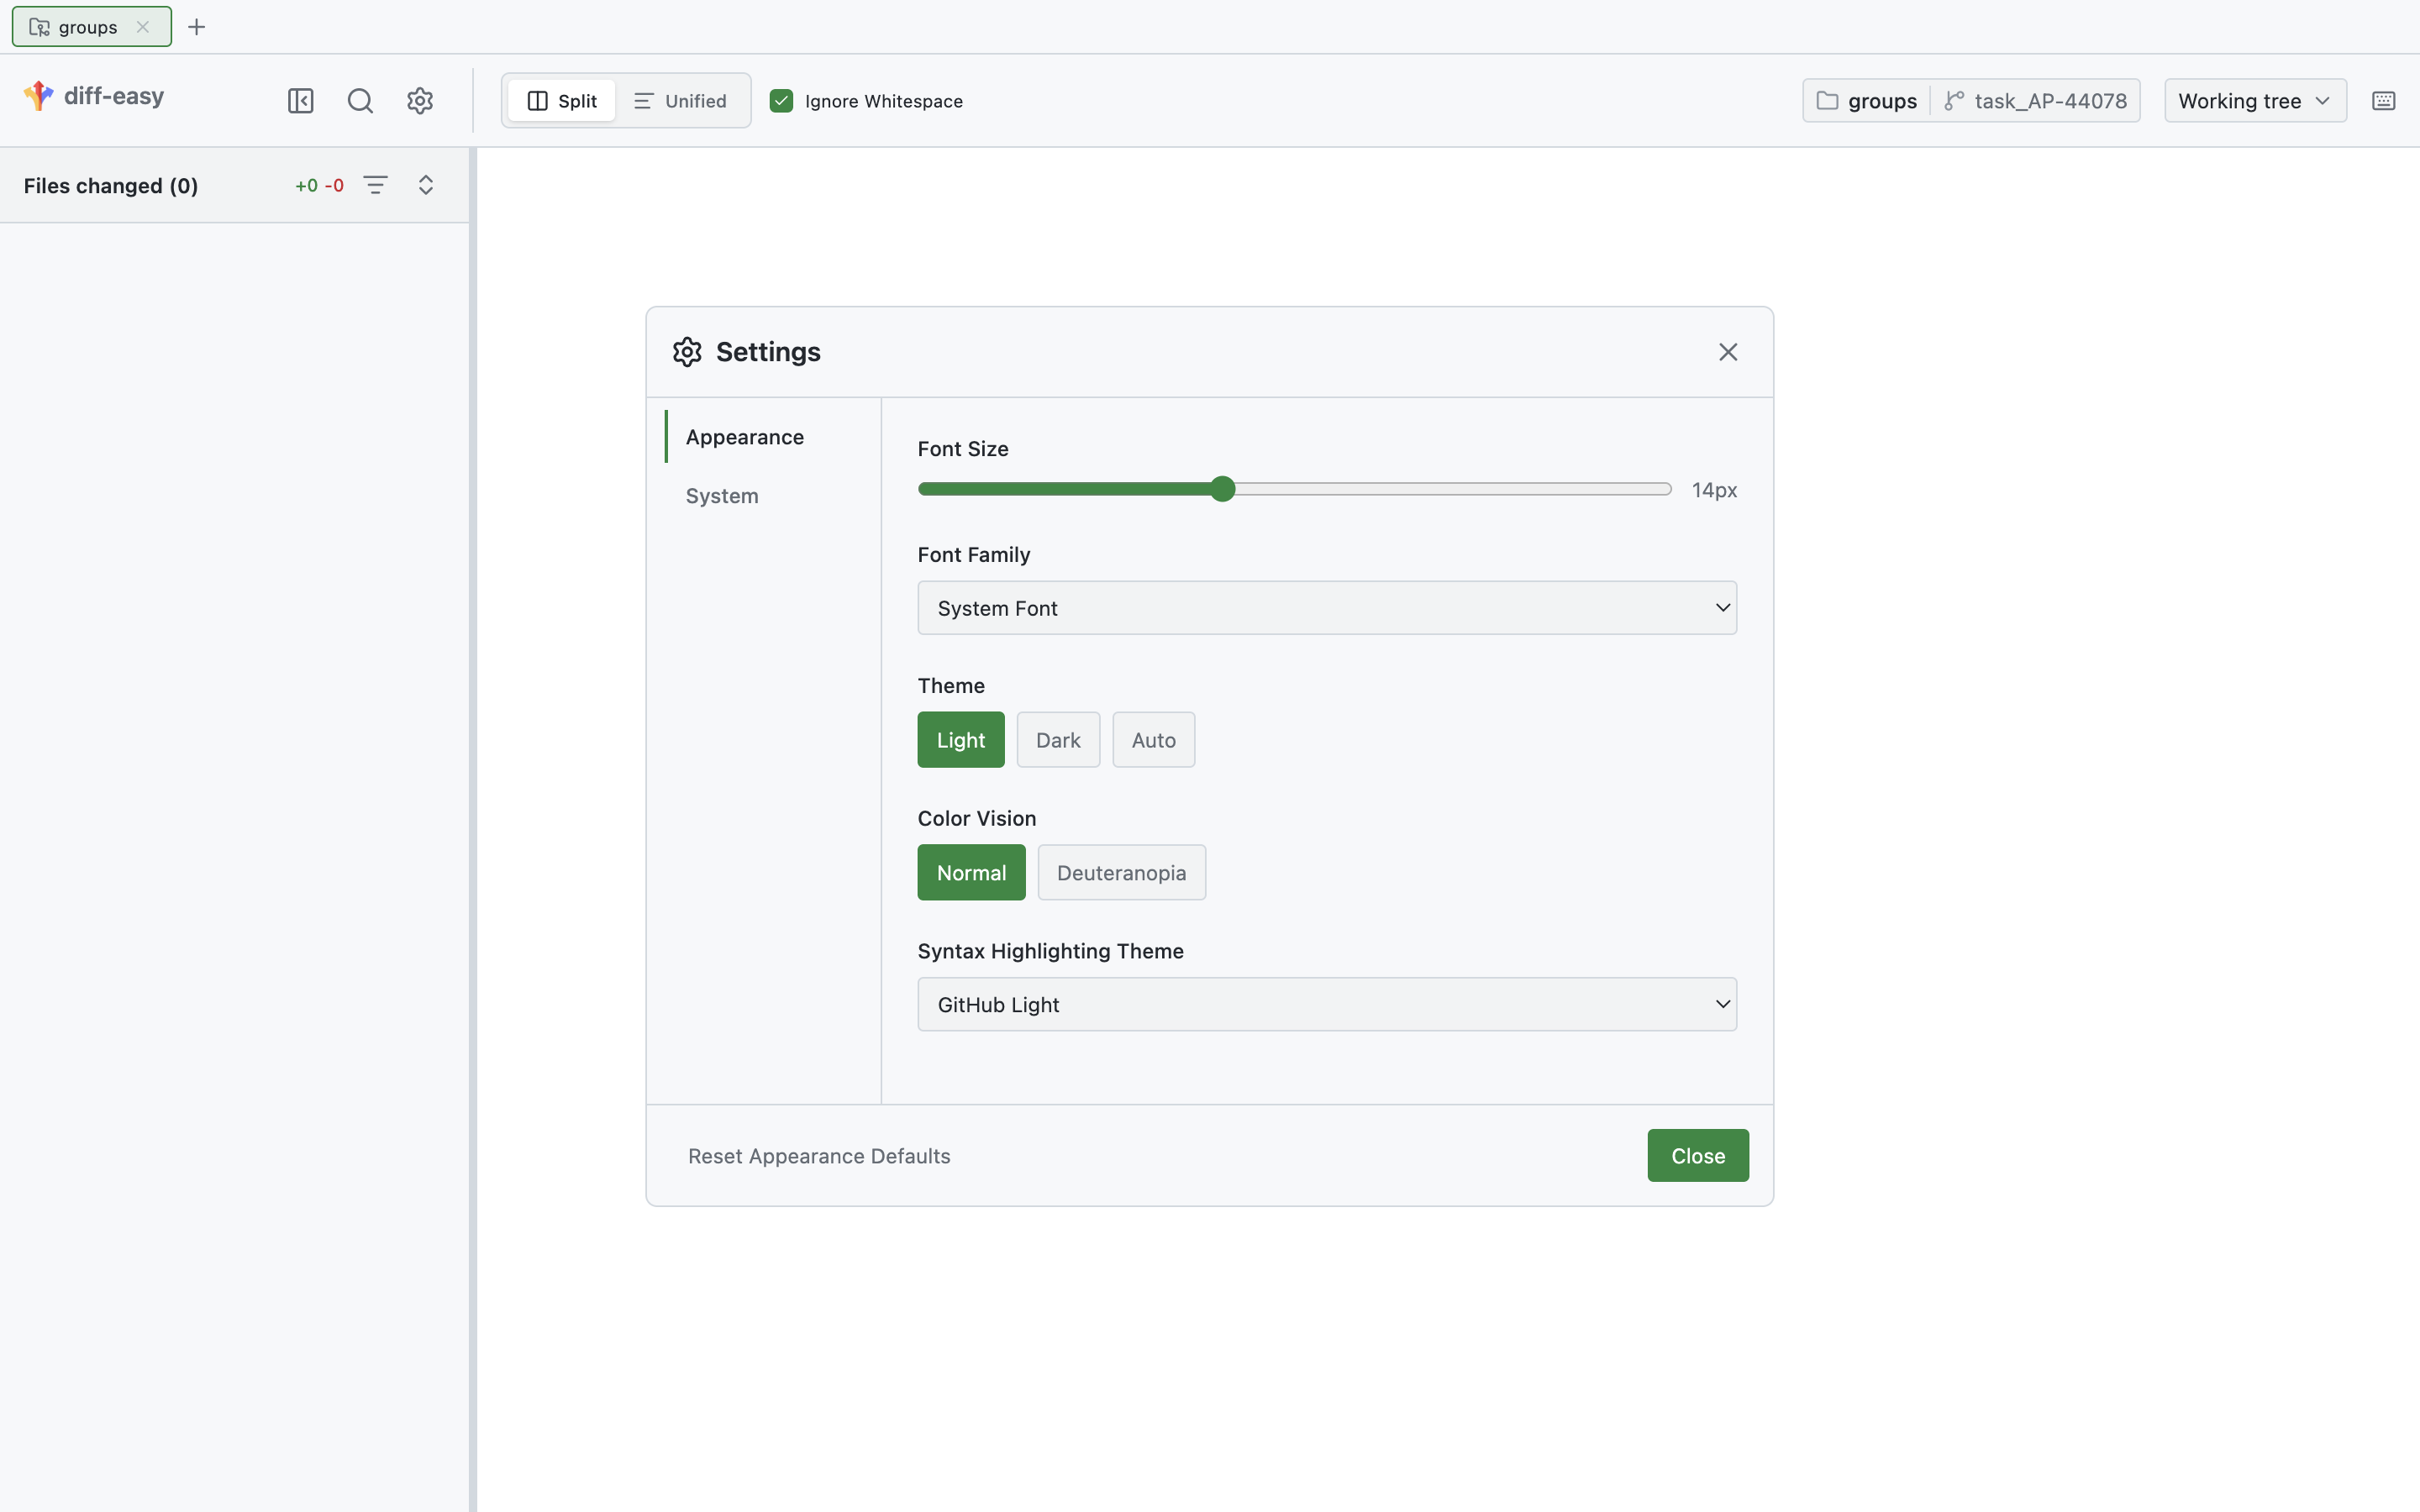Viewport: 2420px width, 1512px height.
Task: Toggle Ignore Whitespace checkbox
Action: 781,101
